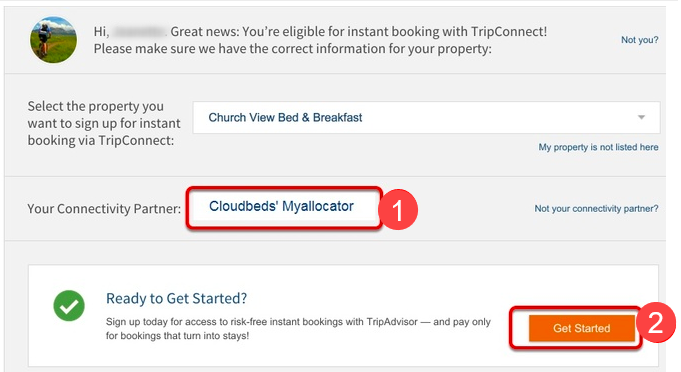Click the "Great news" TripConnect eligibility message
The height and width of the screenshot is (372, 681).
[x=359, y=32]
